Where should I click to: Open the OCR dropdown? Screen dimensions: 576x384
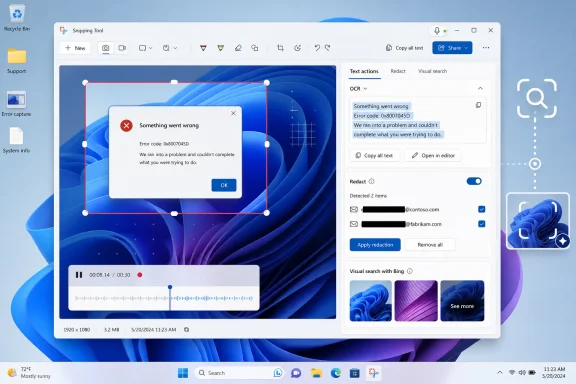pyautogui.click(x=359, y=89)
